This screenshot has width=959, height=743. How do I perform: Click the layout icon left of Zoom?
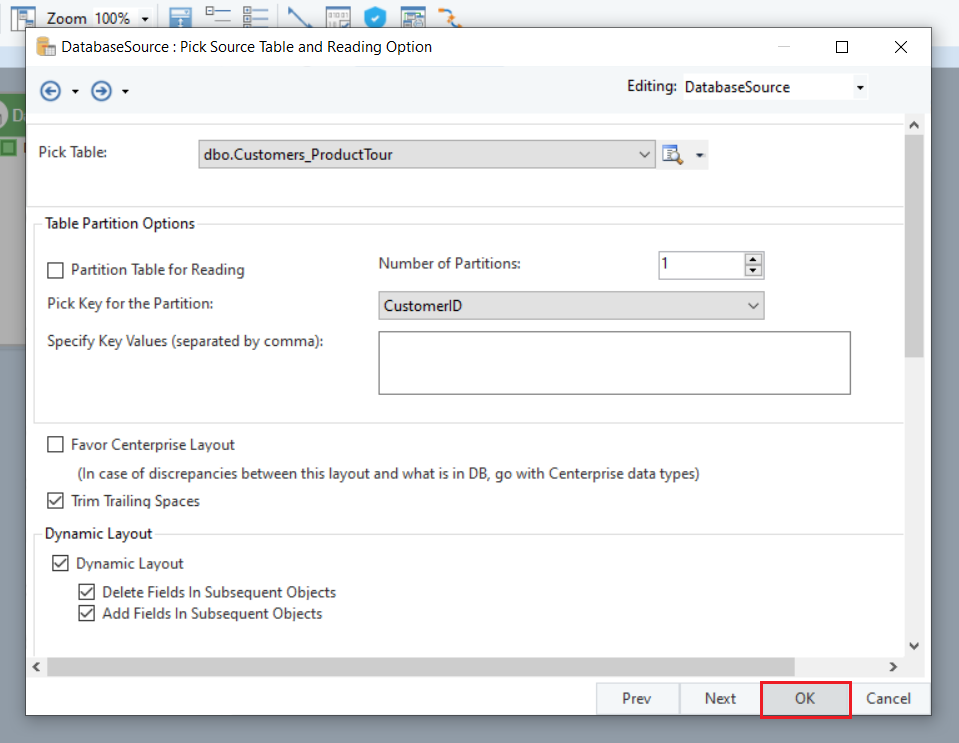tap(23, 18)
